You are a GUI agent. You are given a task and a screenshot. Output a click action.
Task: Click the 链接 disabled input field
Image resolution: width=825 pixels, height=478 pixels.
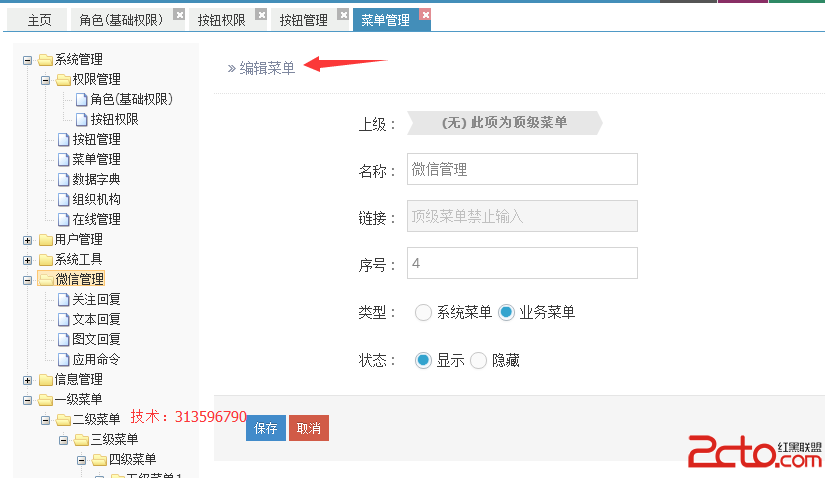pyautogui.click(x=522, y=216)
